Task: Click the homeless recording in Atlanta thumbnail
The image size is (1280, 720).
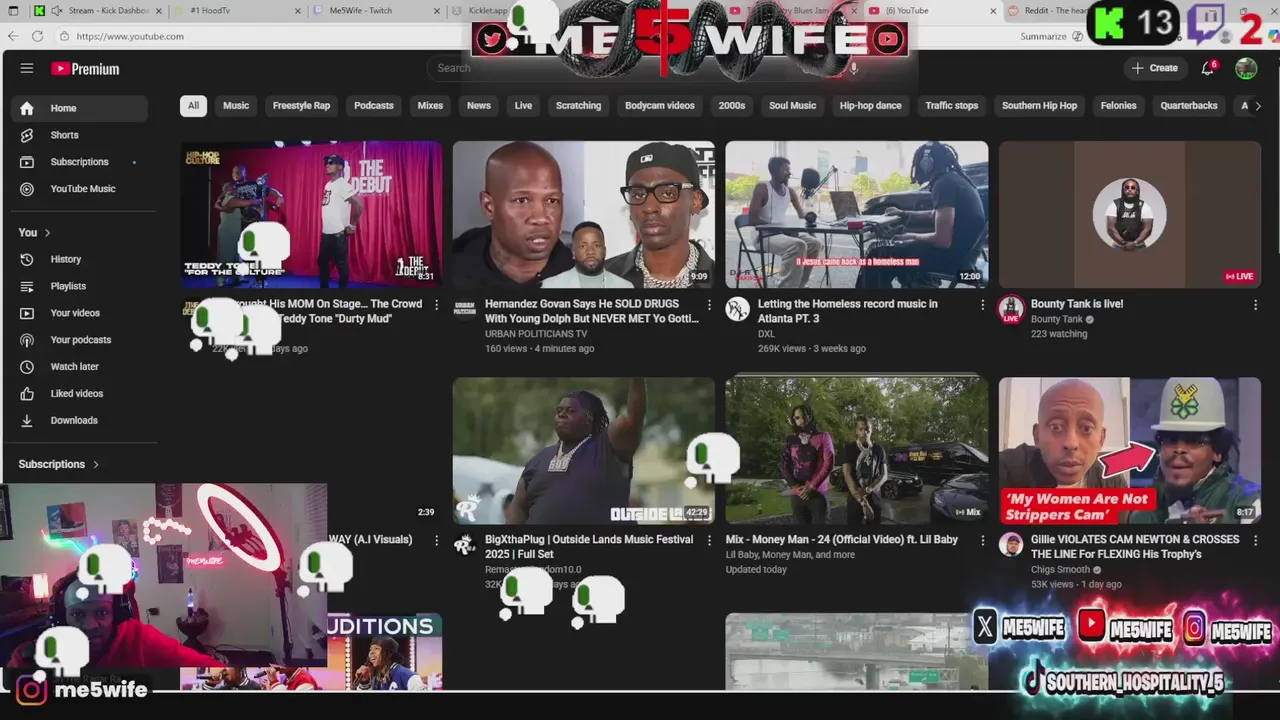Action: click(x=857, y=214)
